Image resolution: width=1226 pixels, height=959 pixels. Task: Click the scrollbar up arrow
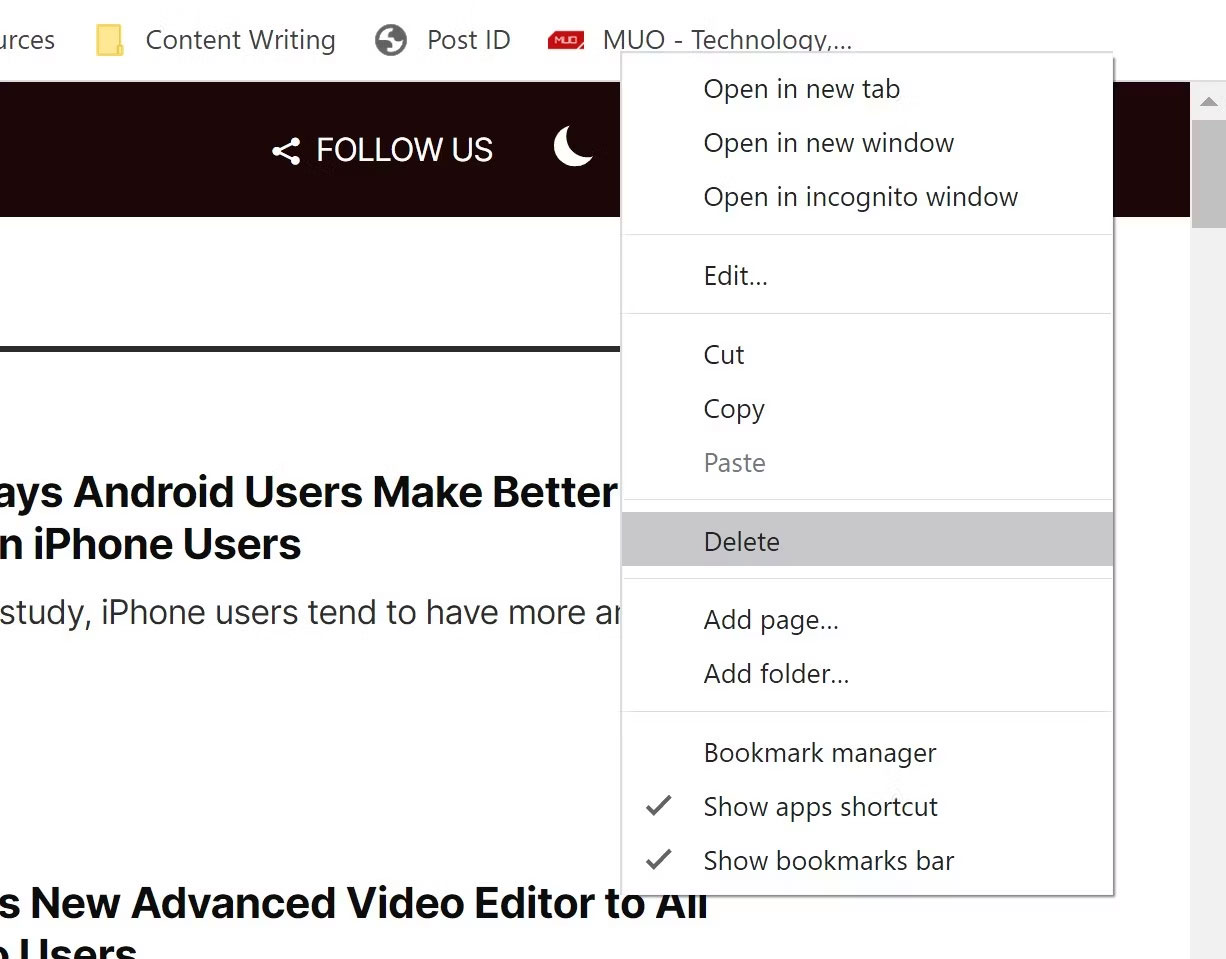click(x=1208, y=101)
